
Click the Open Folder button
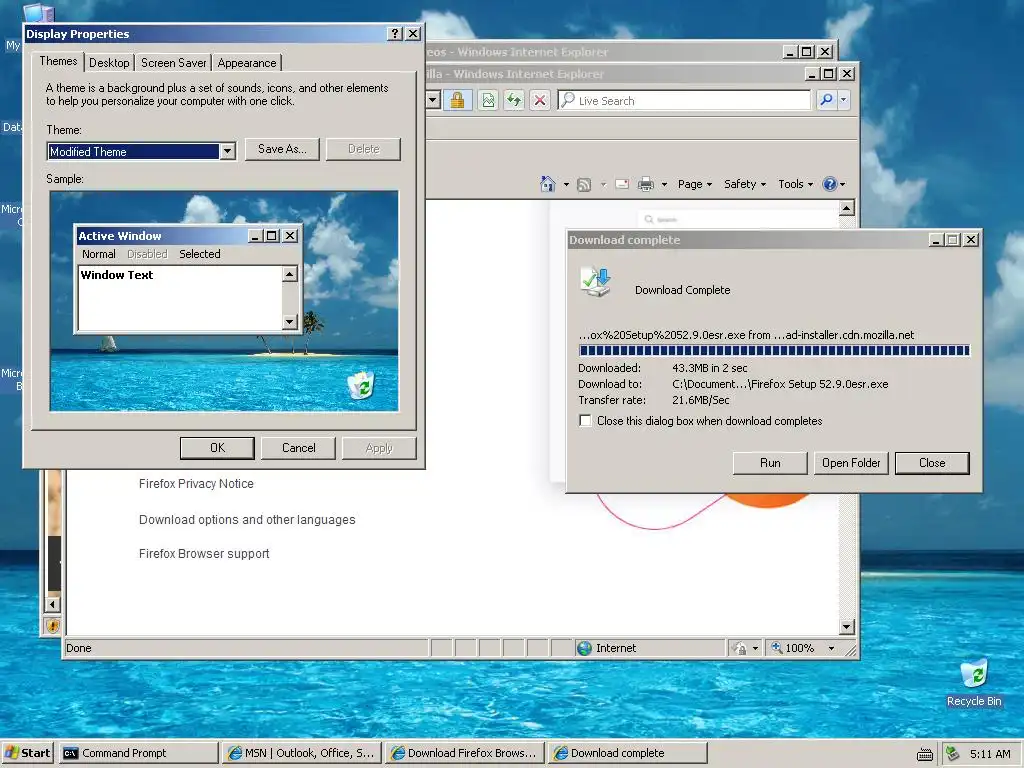tap(851, 463)
